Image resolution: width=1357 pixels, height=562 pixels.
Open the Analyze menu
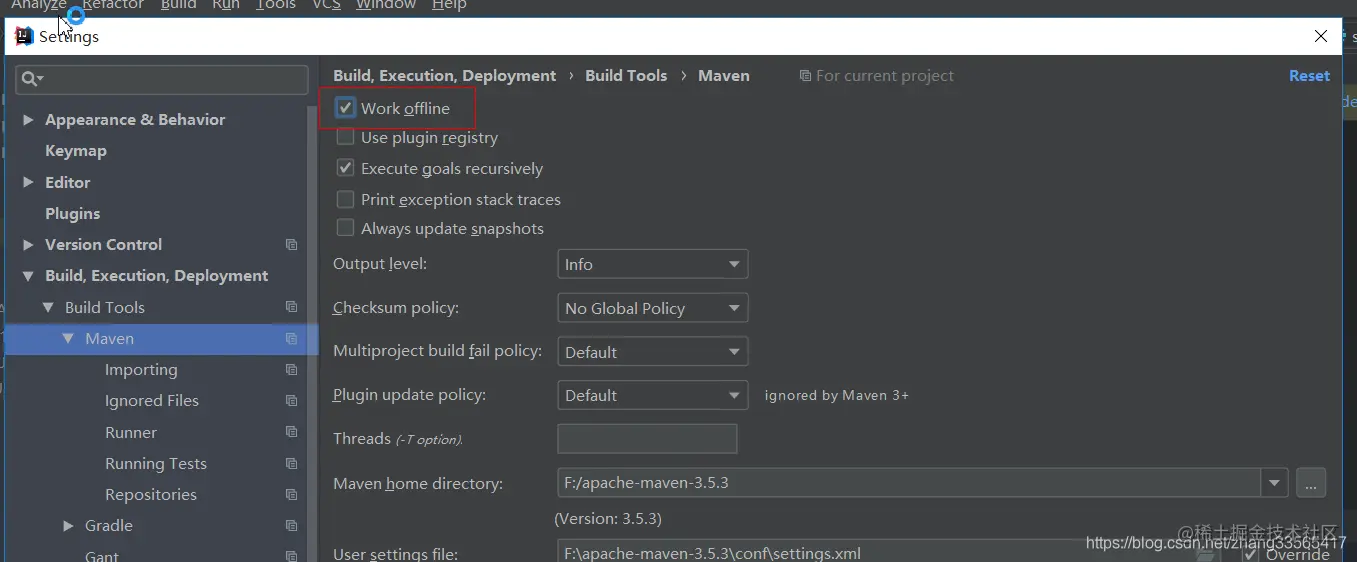coord(39,5)
